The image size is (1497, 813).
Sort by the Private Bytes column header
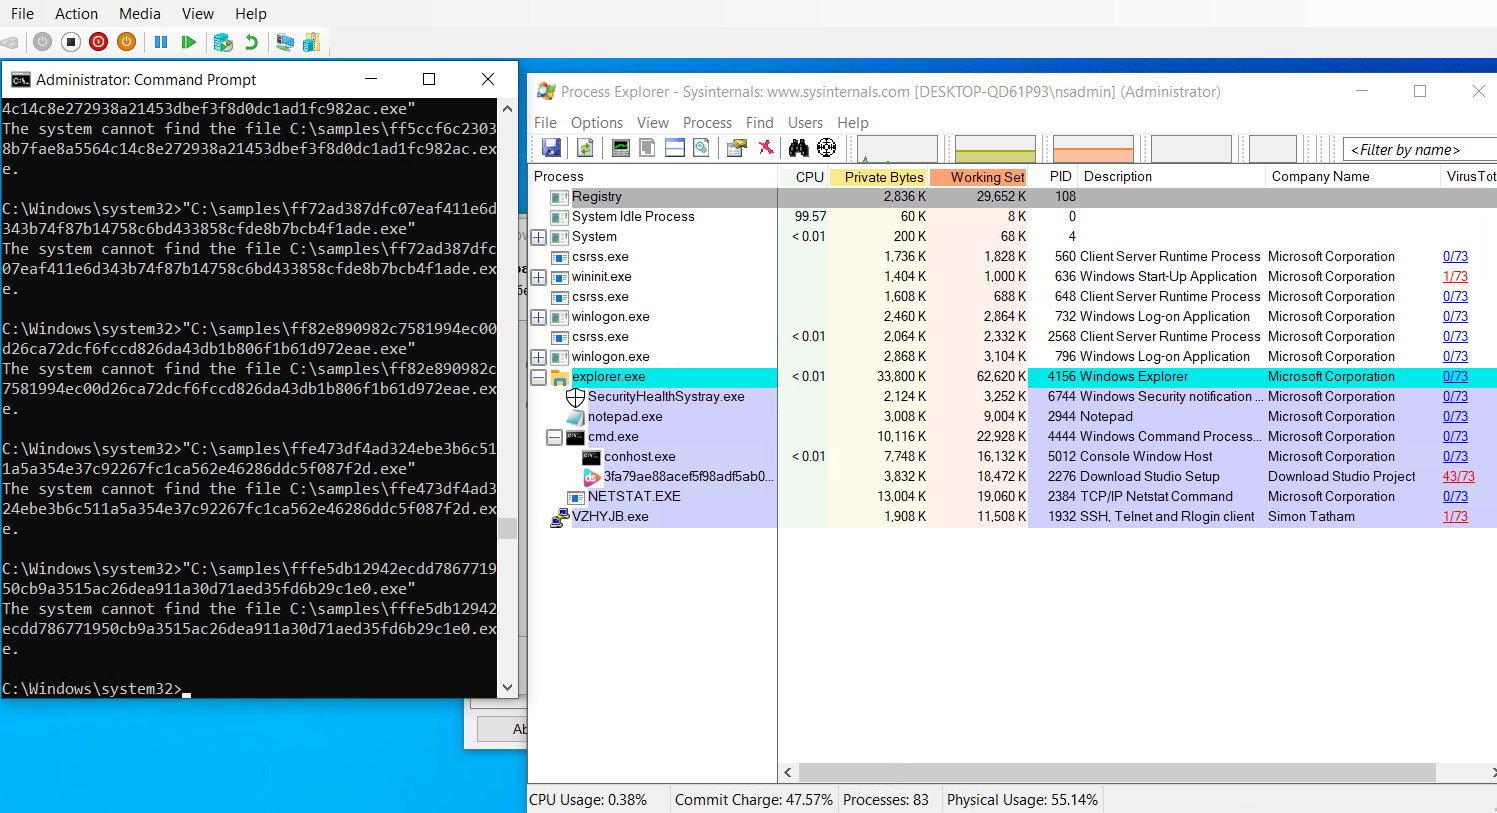point(878,177)
